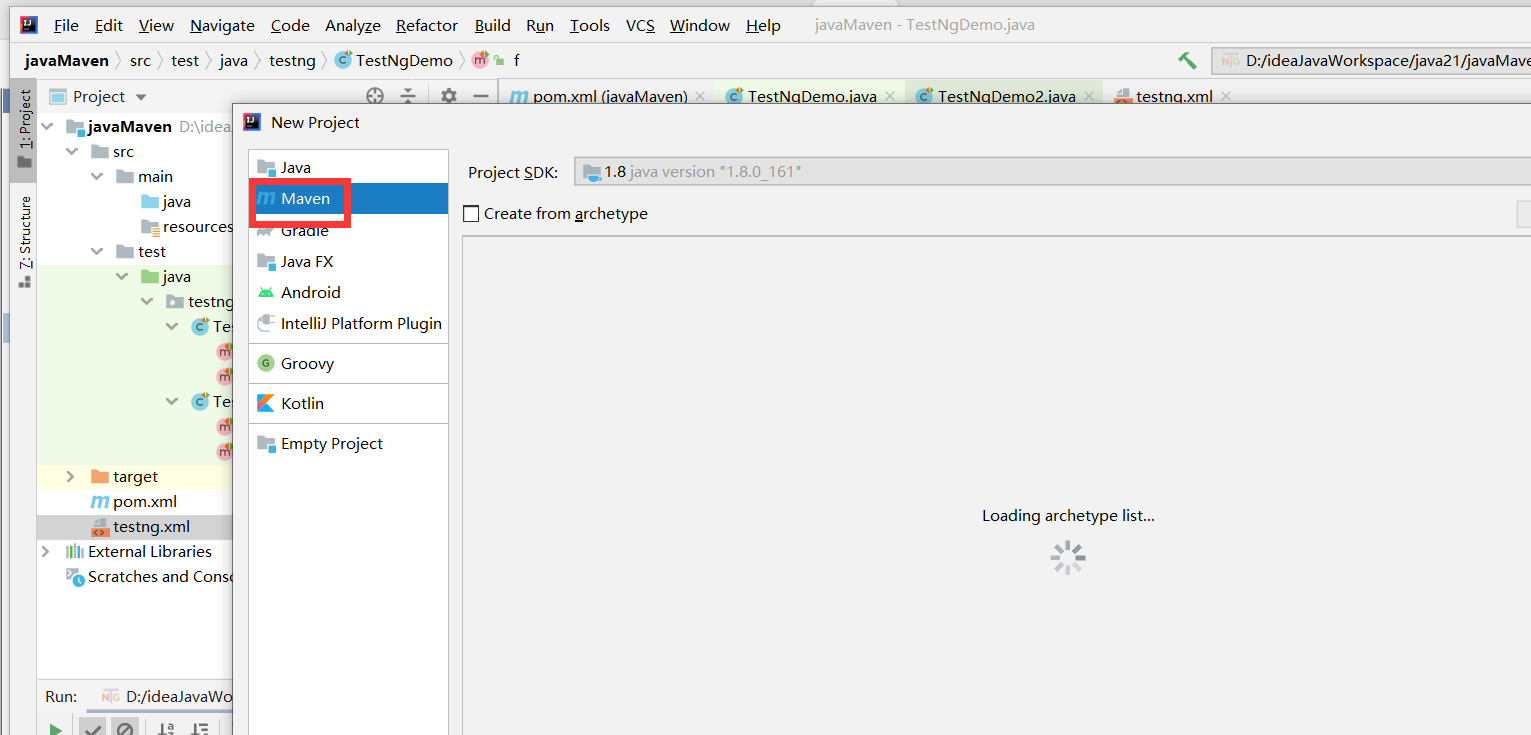Viewport: 1531px width, 735px height.
Task: Select the java folder under main
Action: click(166, 202)
